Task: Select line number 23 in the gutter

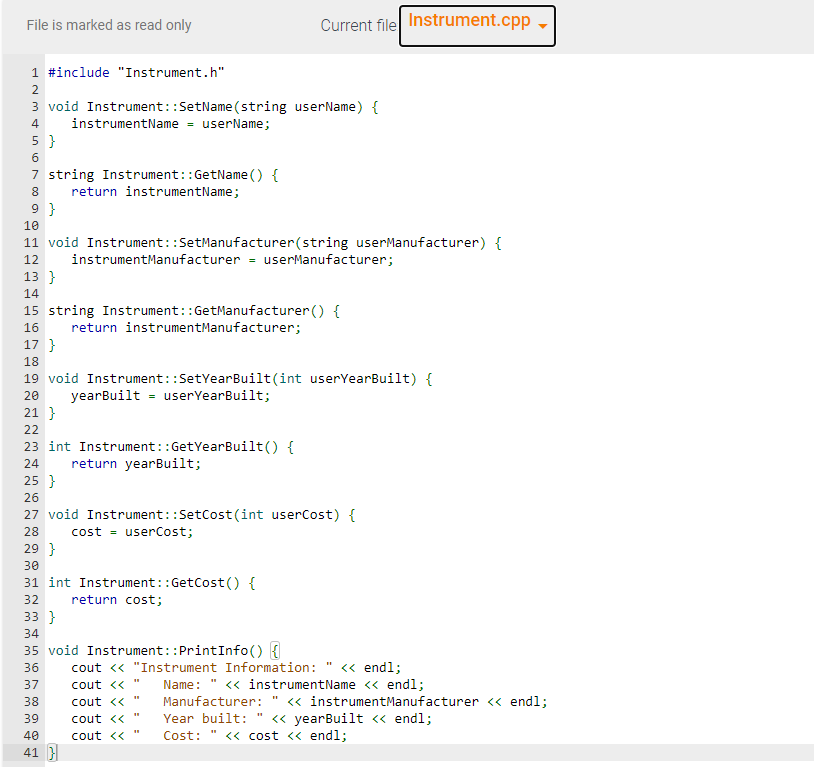Action: [x=31, y=446]
